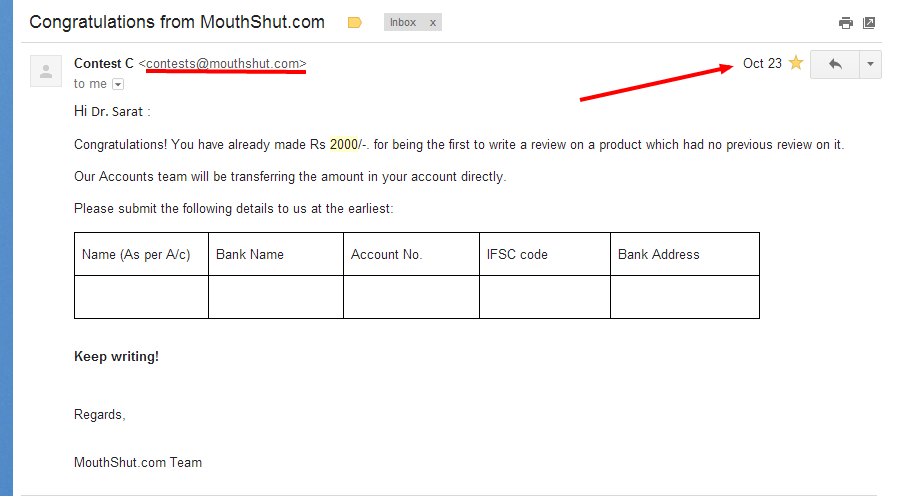Click the yellow importance marker beside subject
Viewport: 922px width, 496px height.
click(355, 22)
